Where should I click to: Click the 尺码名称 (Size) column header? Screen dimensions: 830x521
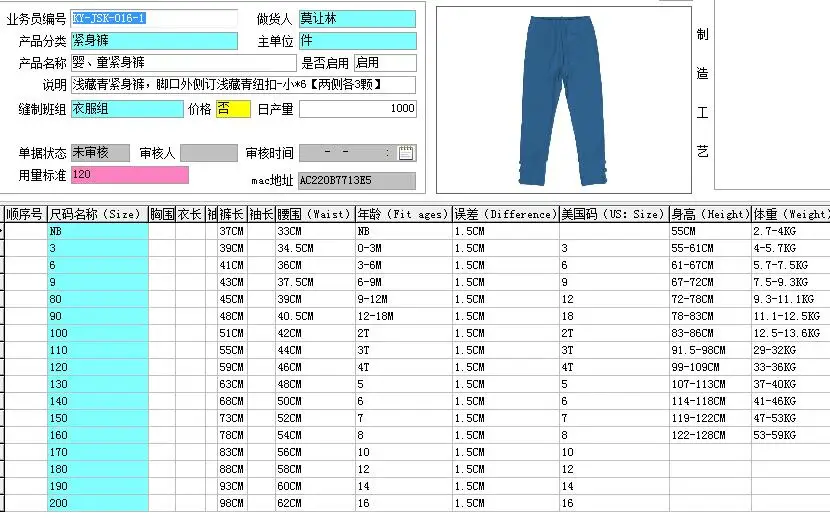tap(97, 214)
